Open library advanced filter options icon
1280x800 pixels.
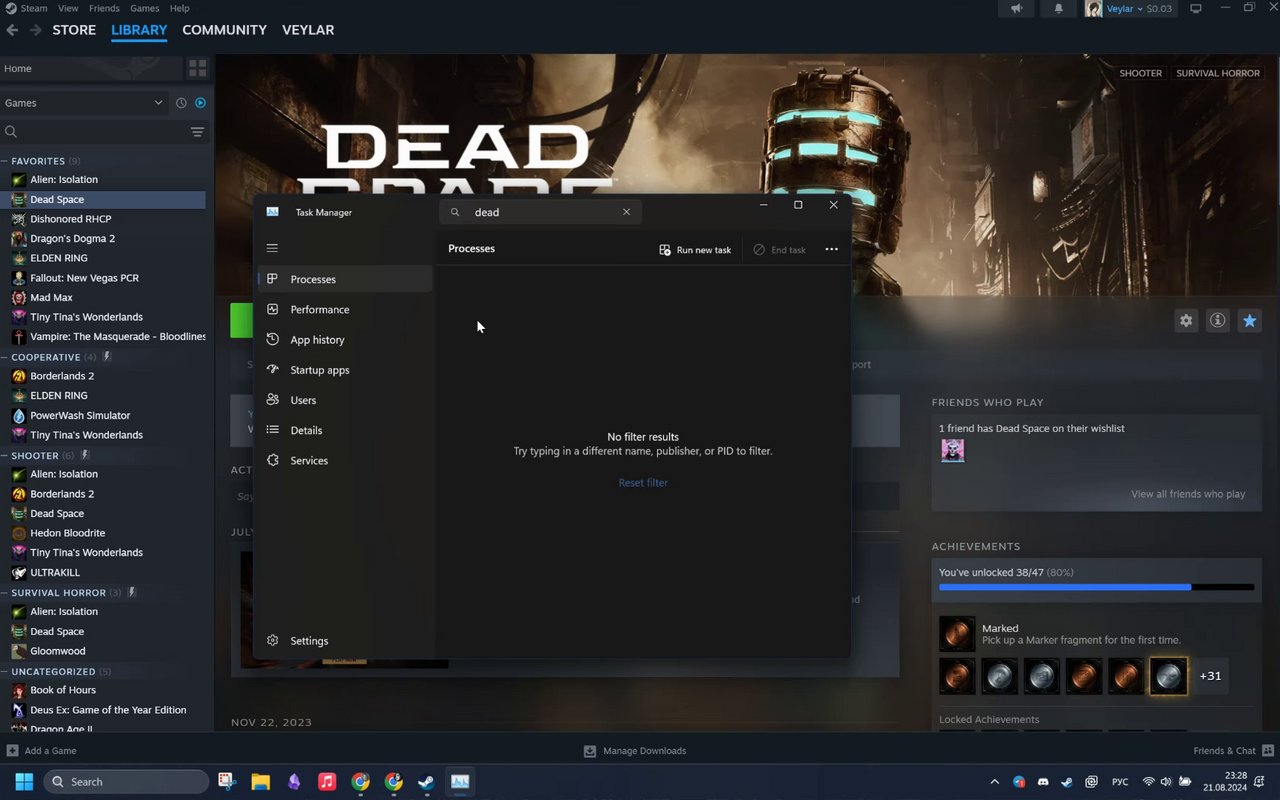pos(197,132)
